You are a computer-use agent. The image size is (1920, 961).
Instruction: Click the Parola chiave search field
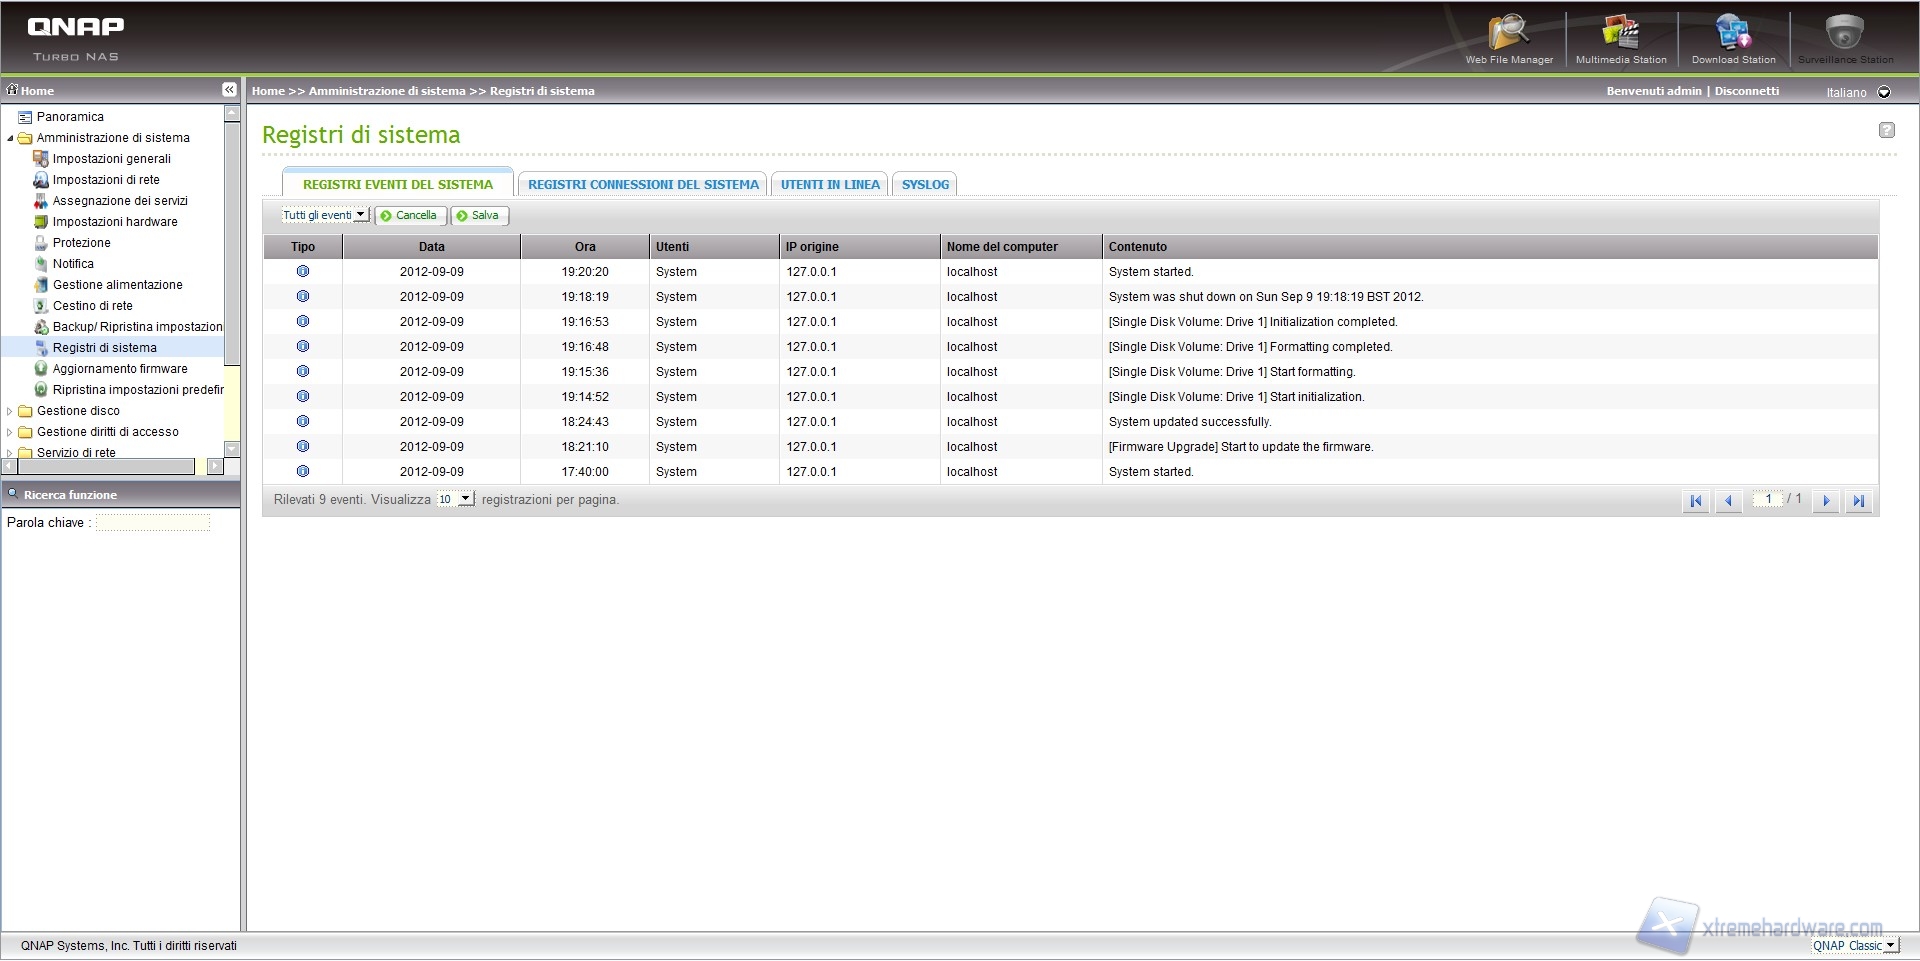153,523
